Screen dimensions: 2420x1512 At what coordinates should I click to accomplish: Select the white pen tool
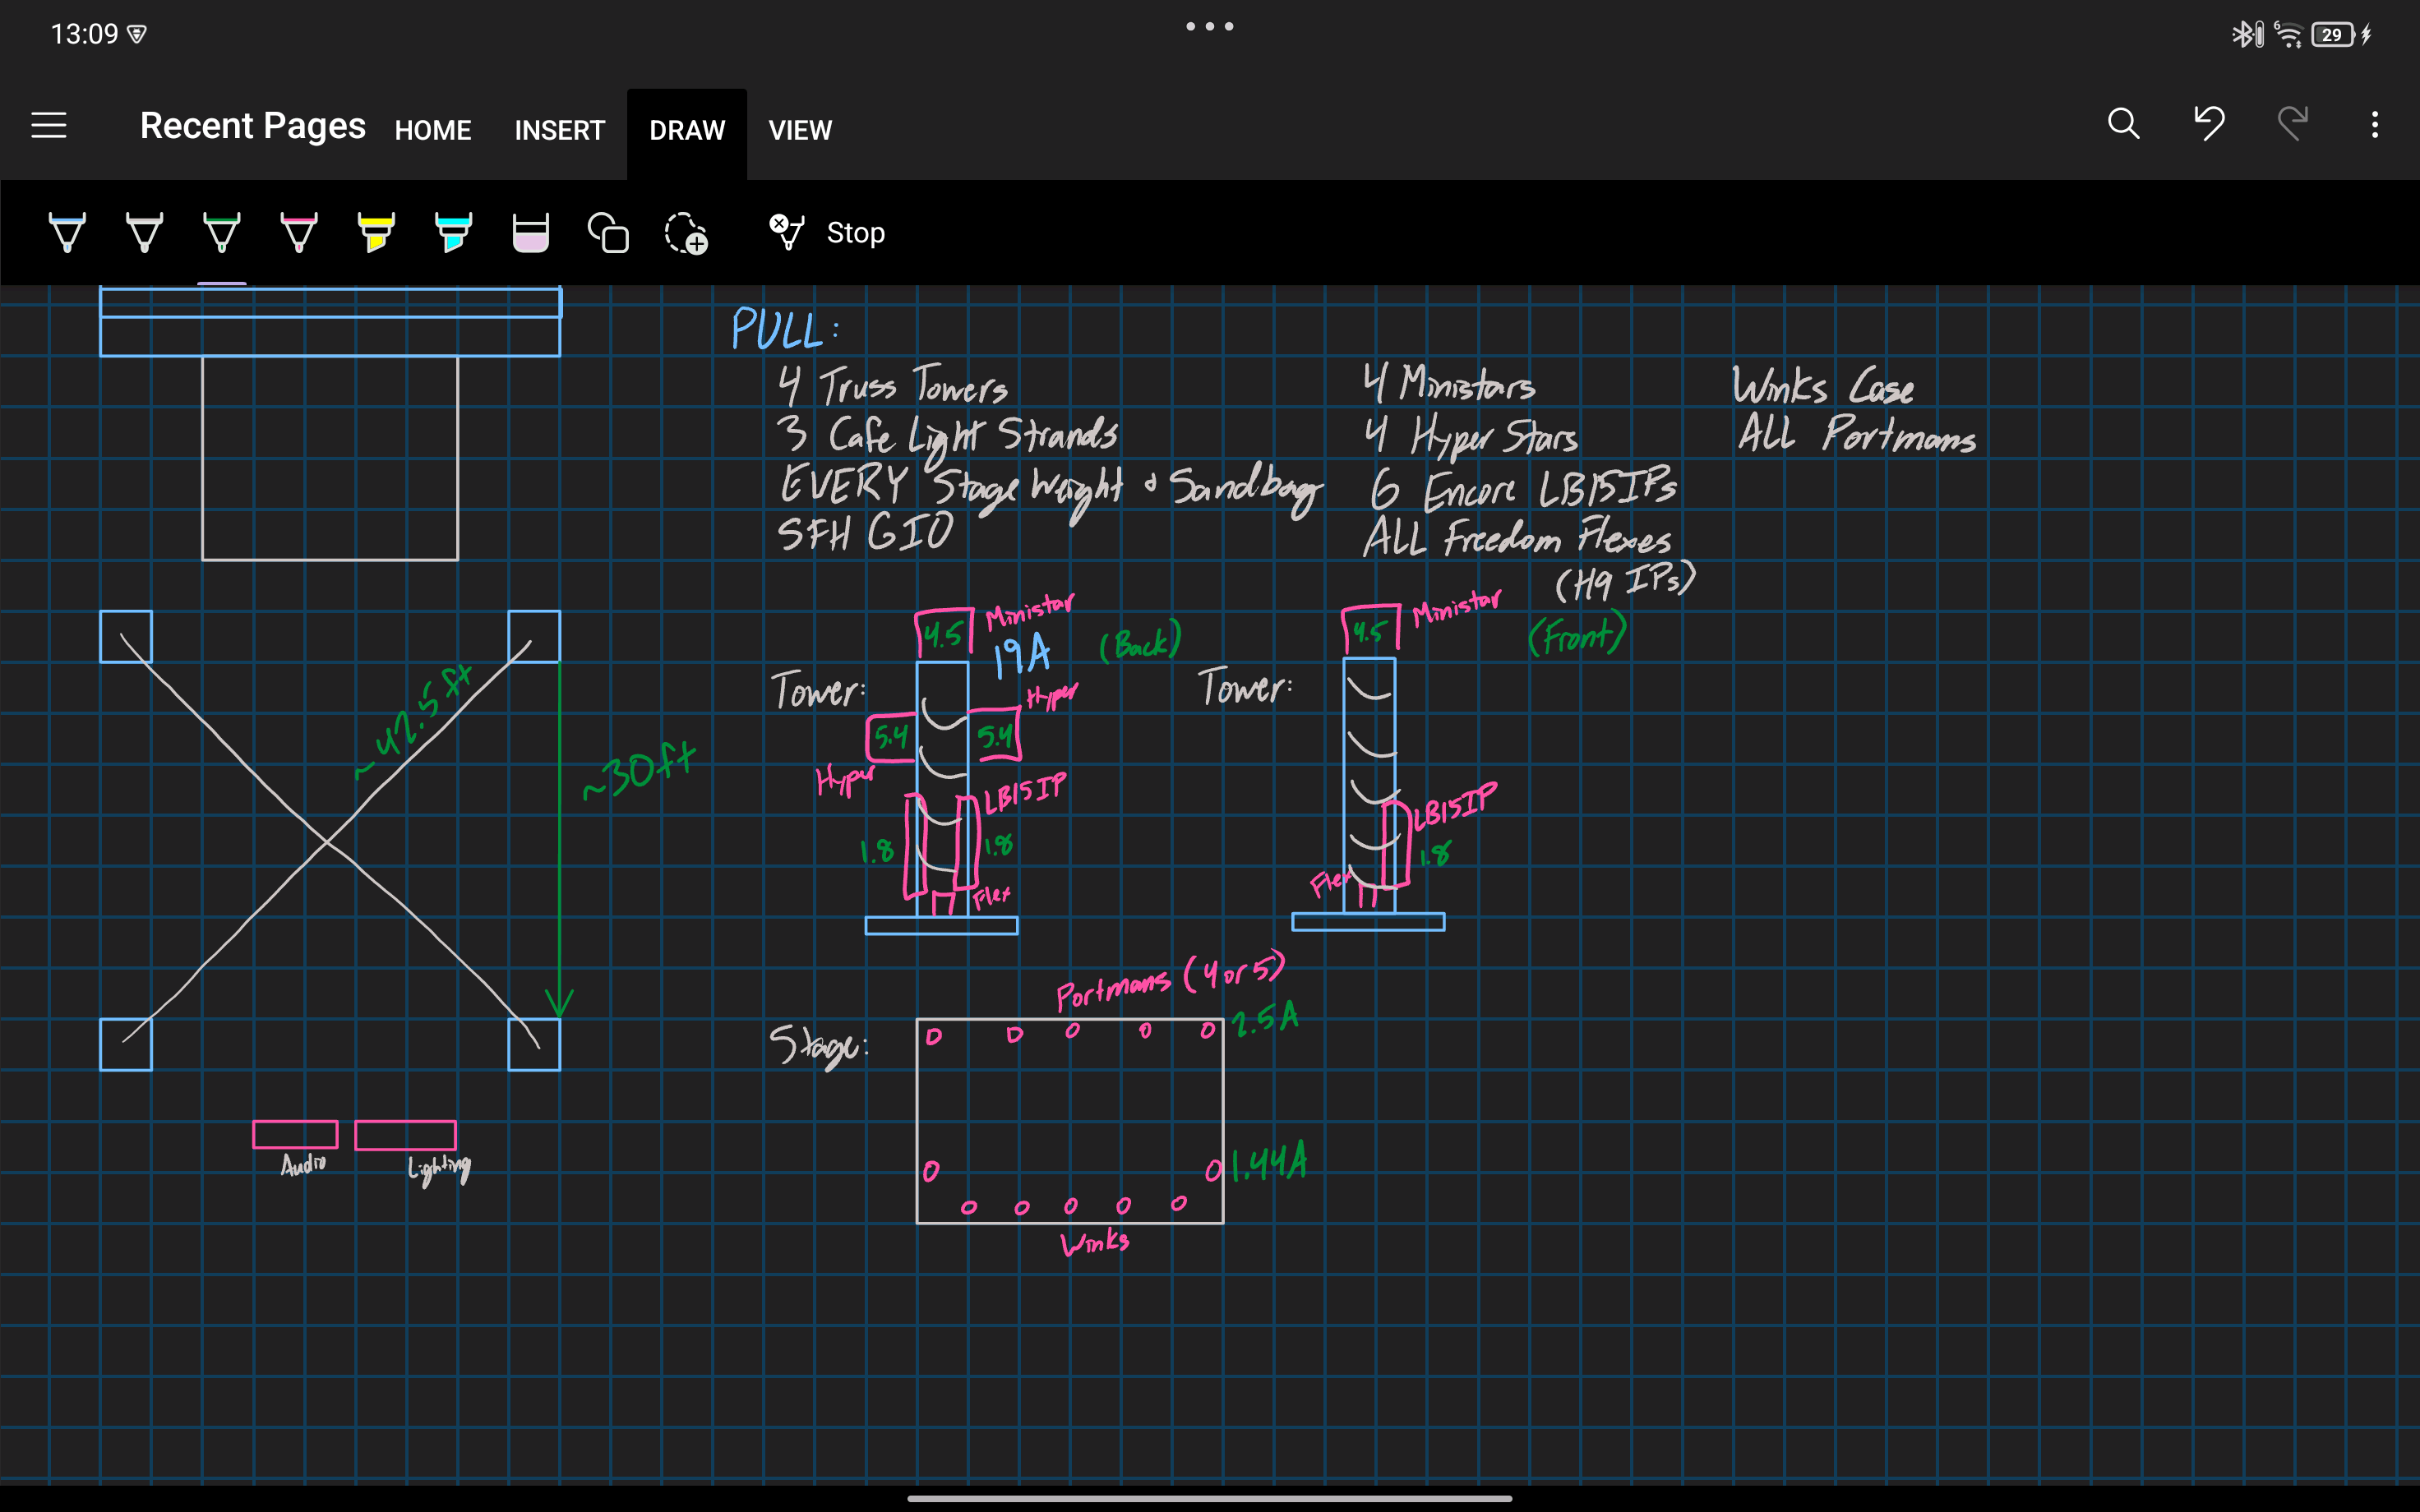pyautogui.click(x=144, y=232)
